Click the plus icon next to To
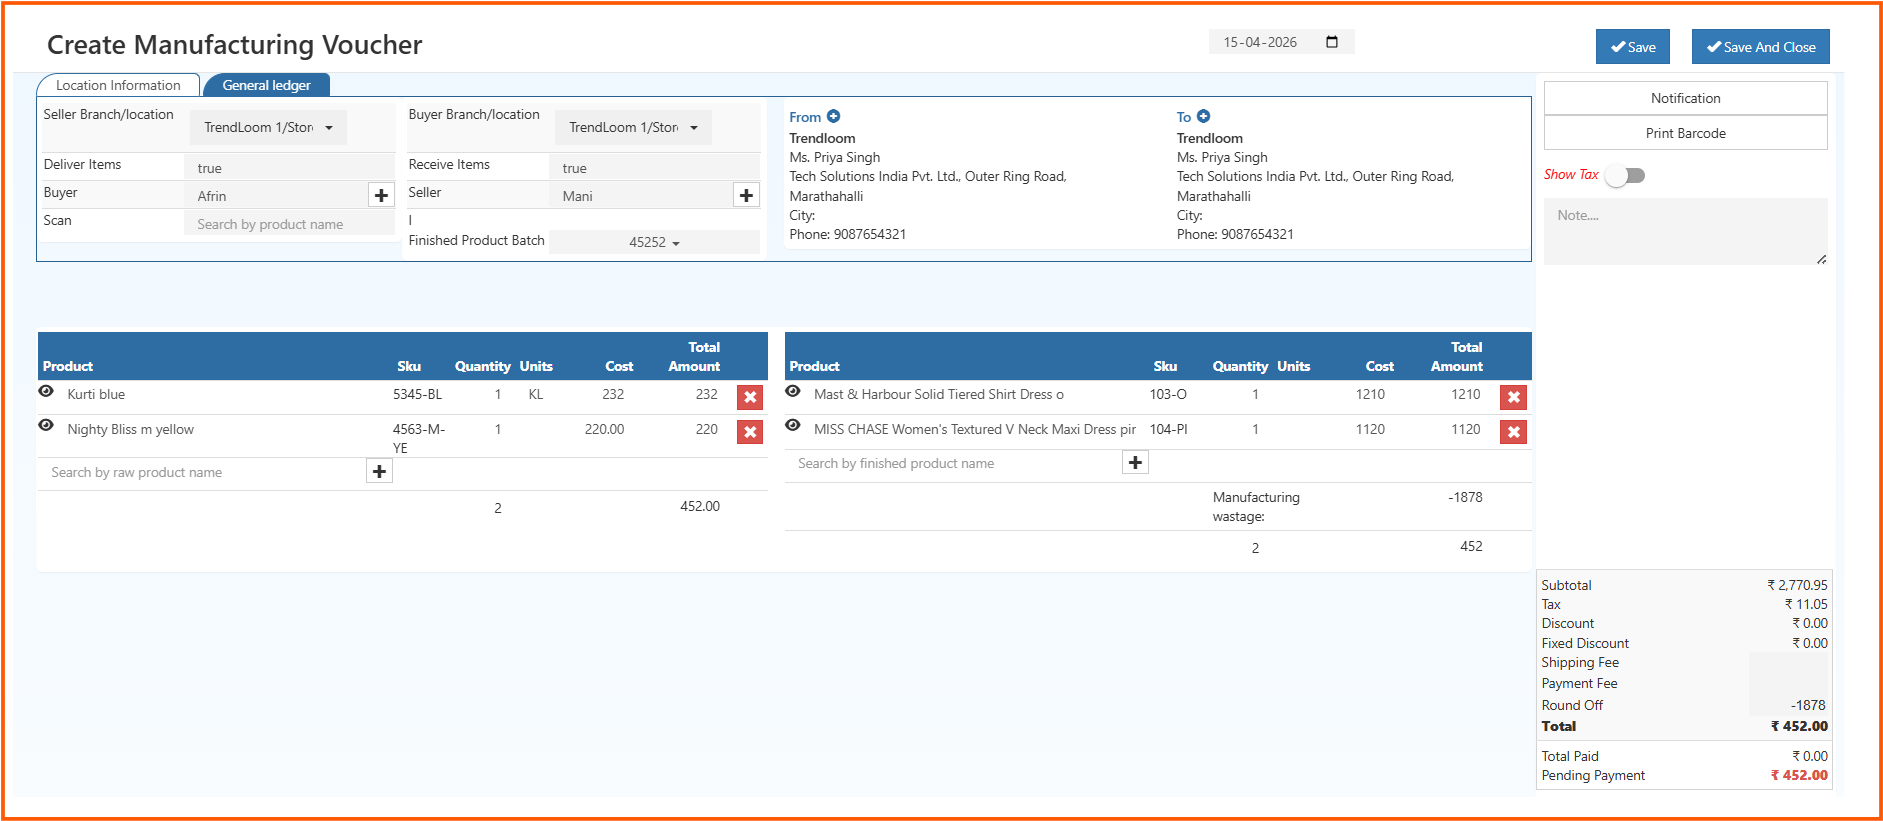This screenshot has height=821, width=1883. click(x=1203, y=117)
